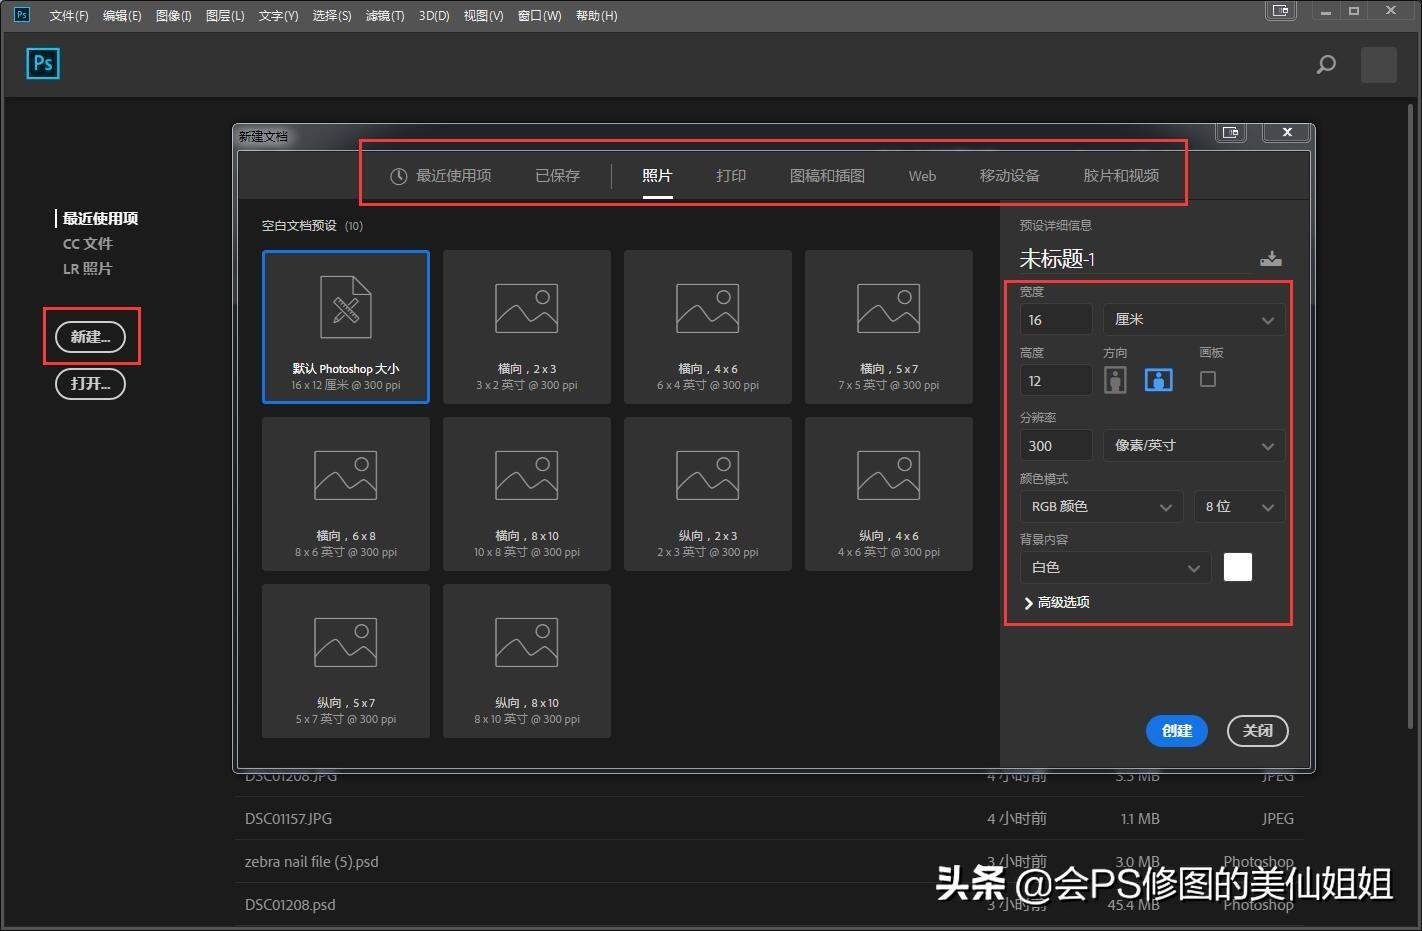Open recent file zebra nail file (5).psd
Viewport: 1422px width, 931px height.
tap(770, 861)
